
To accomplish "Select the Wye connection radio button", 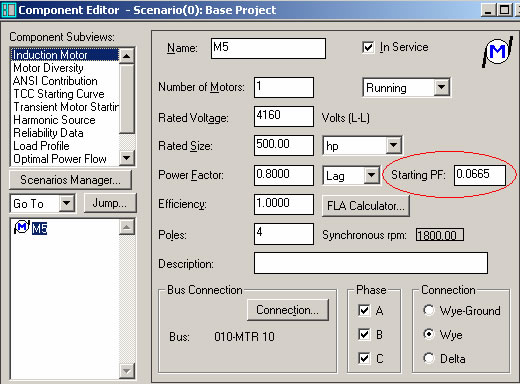I will click(429, 334).
